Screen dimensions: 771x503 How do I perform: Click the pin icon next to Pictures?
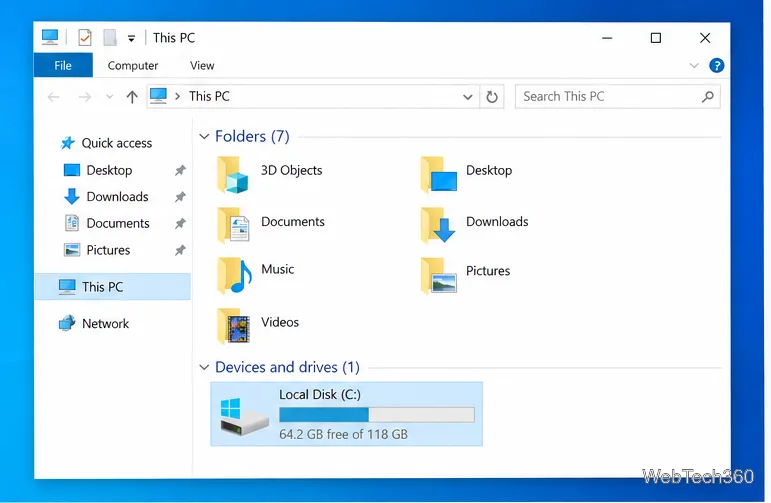[180, 250]
